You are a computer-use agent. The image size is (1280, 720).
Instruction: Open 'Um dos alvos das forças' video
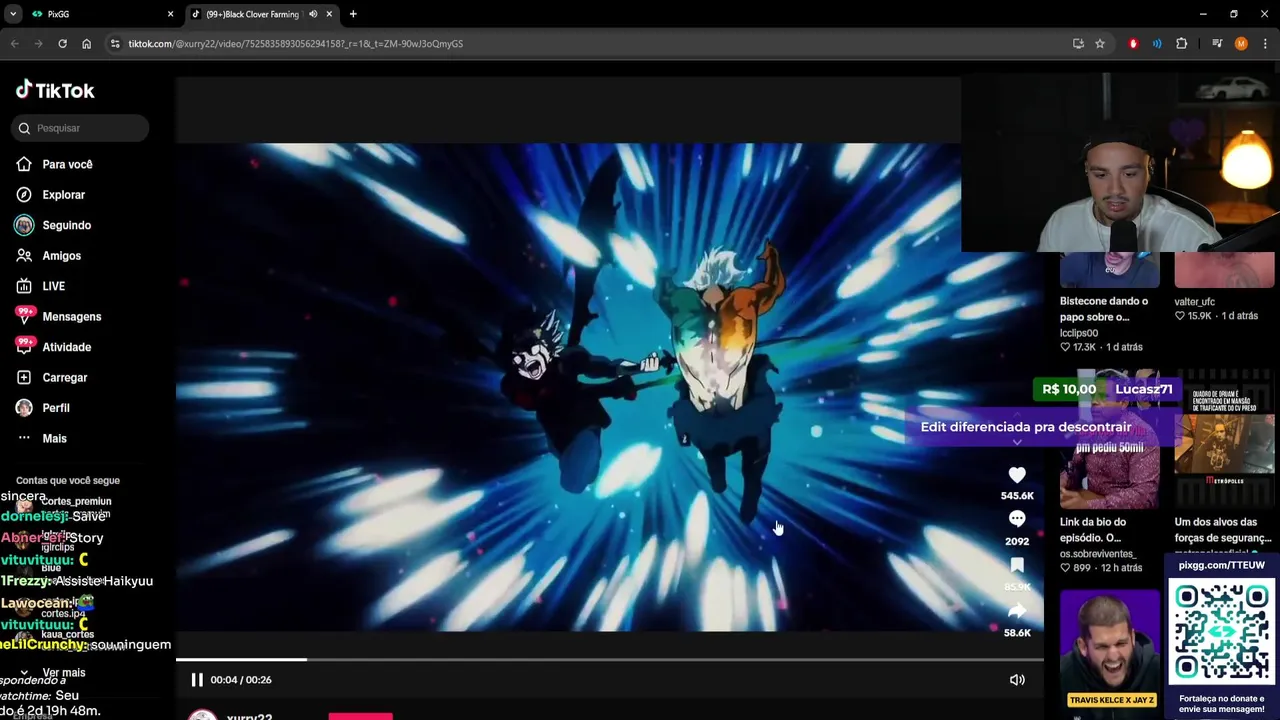pos(1224,440)
